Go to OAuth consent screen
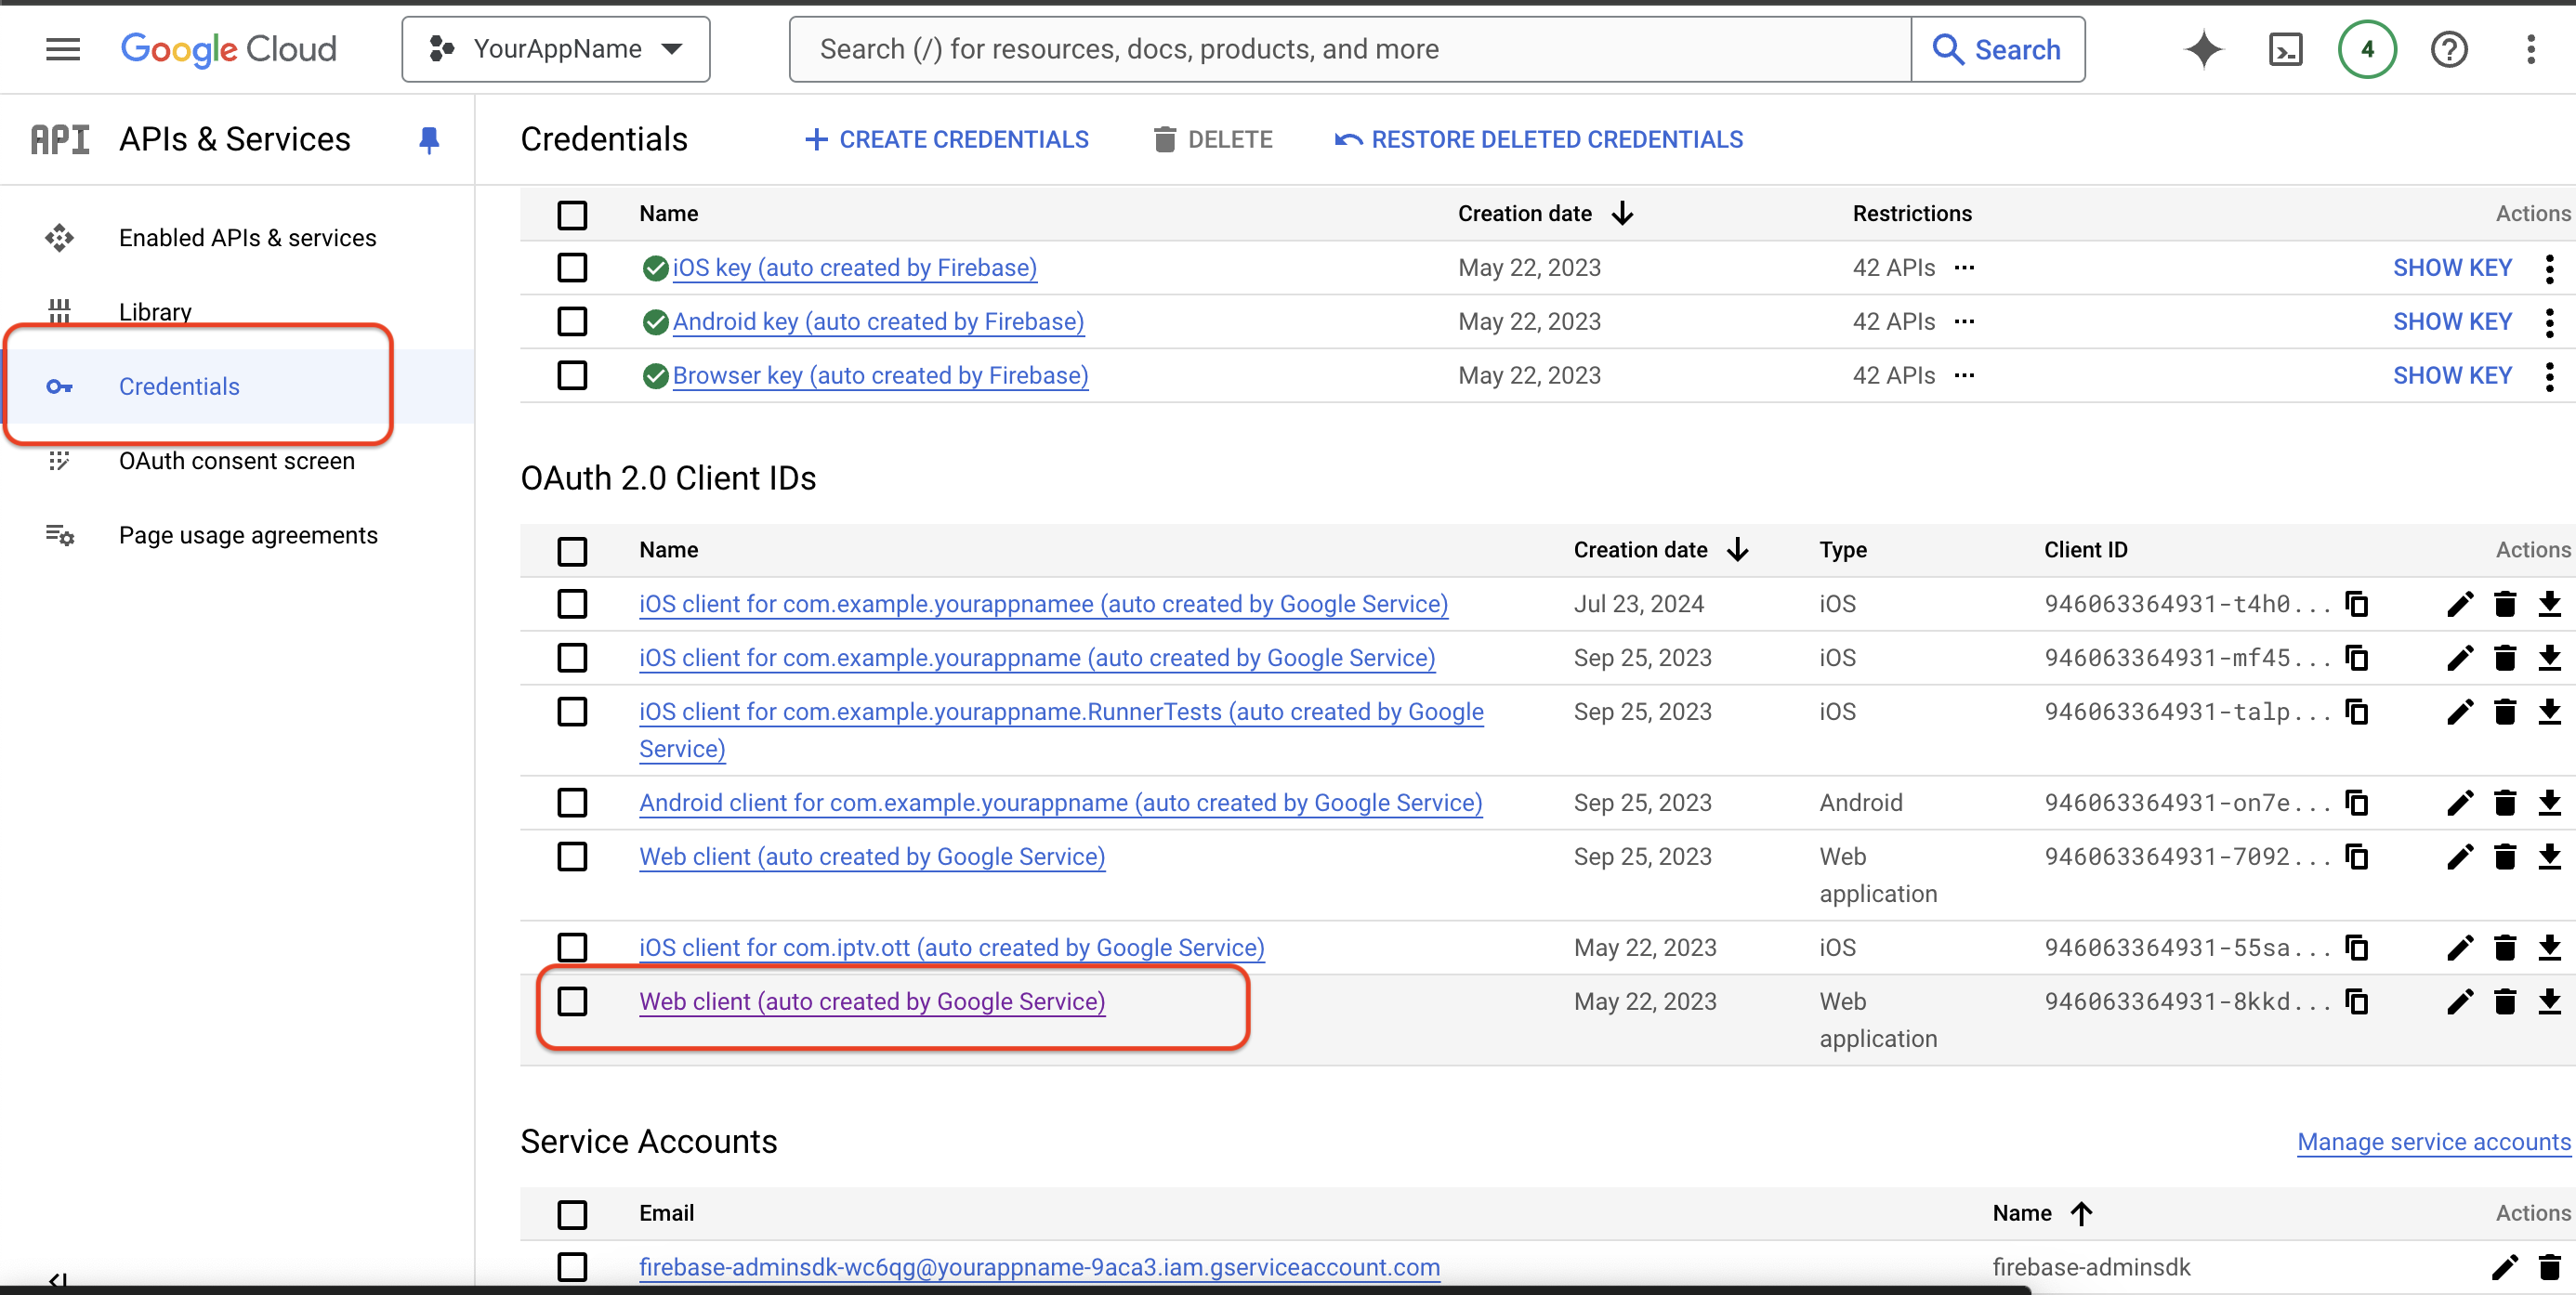The image size is (2576, 1295). [236, 461]
